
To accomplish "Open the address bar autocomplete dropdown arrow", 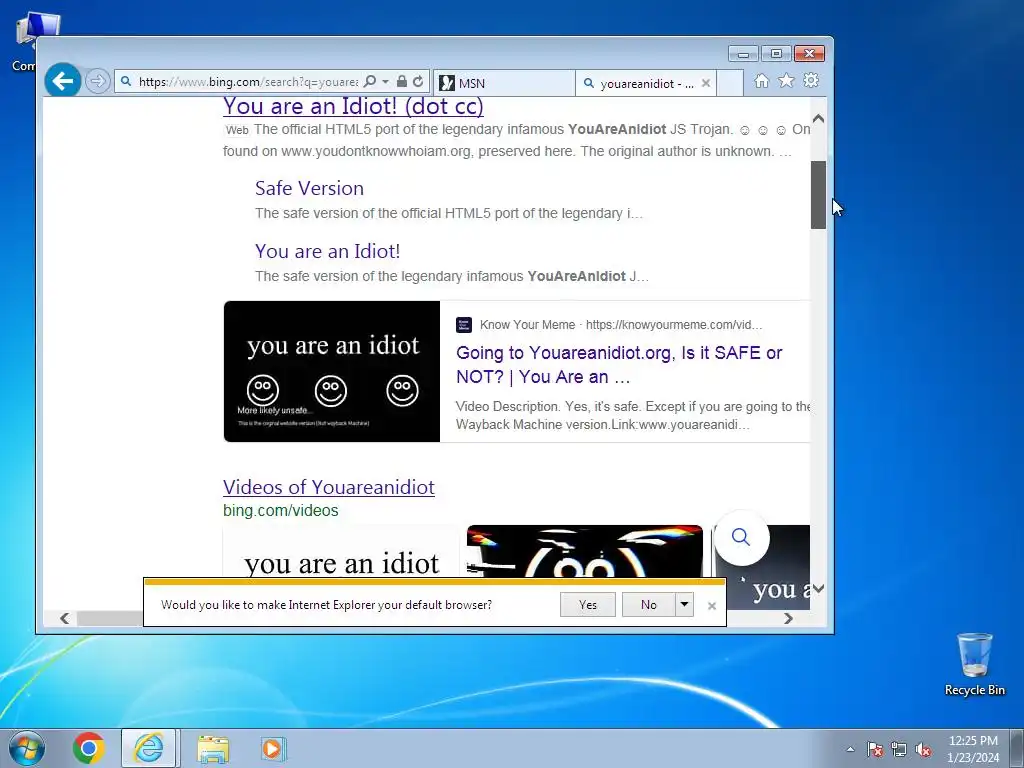I will pos(385,82).
